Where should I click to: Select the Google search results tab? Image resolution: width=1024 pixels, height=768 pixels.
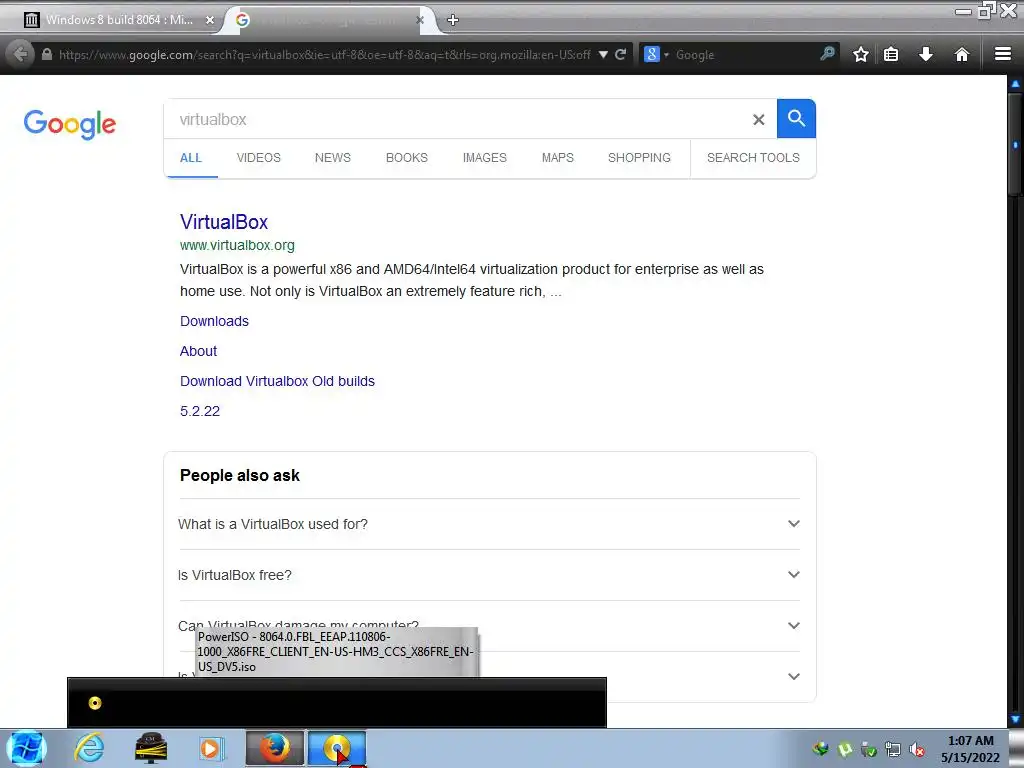click(327, 20)
